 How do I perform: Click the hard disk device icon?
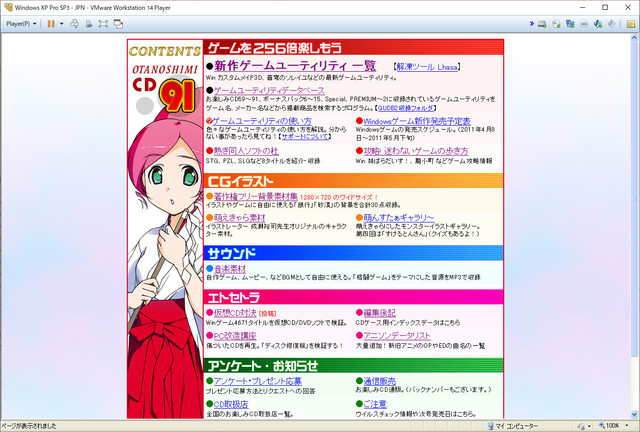pyautogui.click(x=542, y=24)
